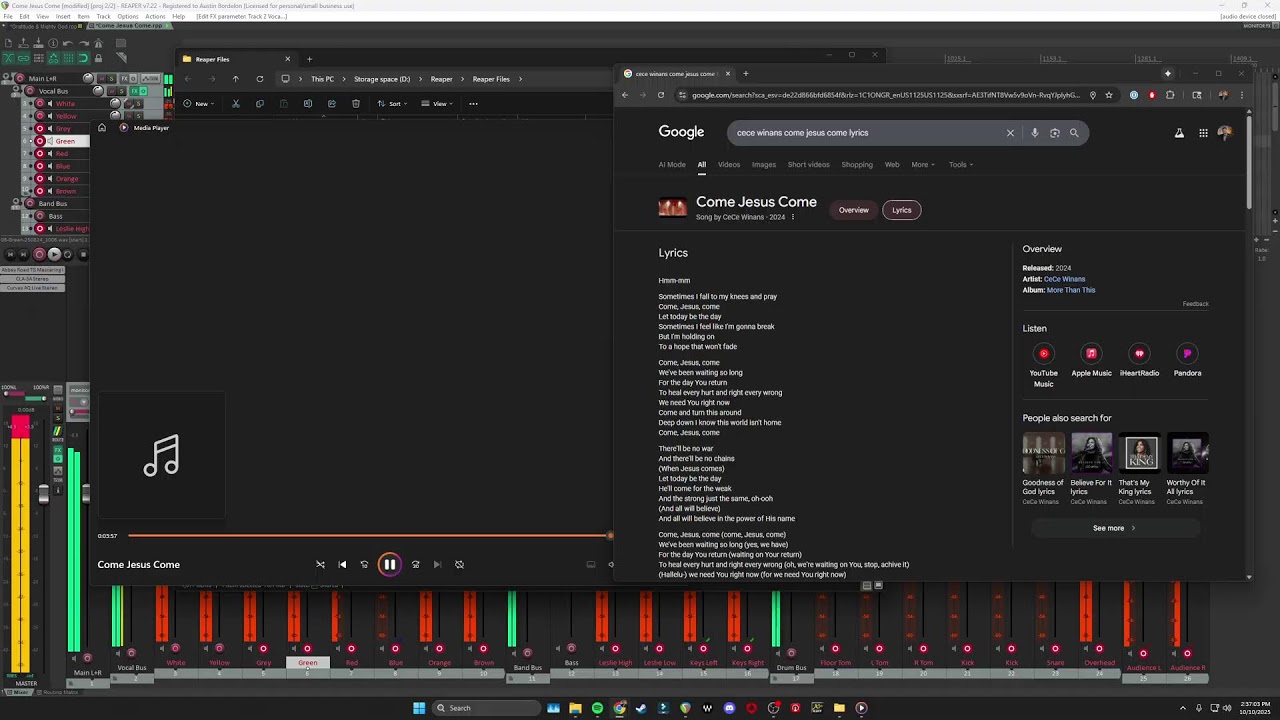Viewport: 1280px width, 720px height.
Task: Skip back 10 seconds in Media Player
Action: click(x=364, y=564)
